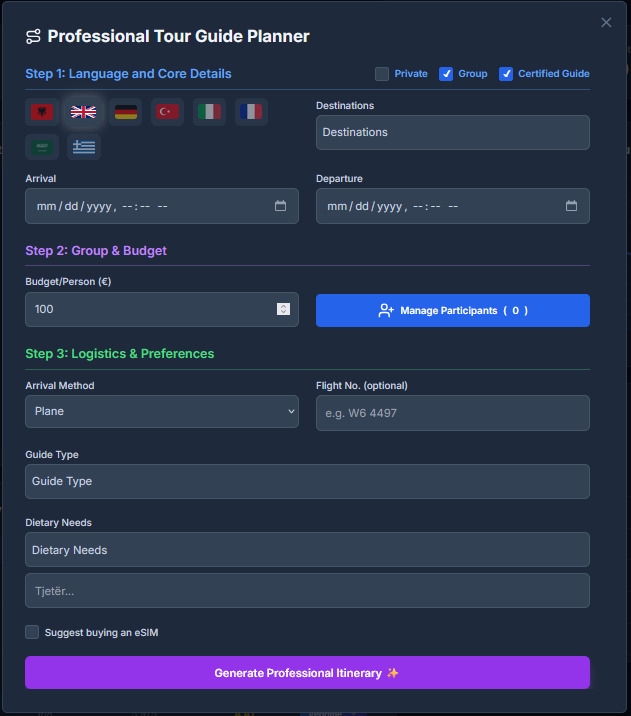
Task: Choose the Italian flag language
Action: tap(209, 112)
